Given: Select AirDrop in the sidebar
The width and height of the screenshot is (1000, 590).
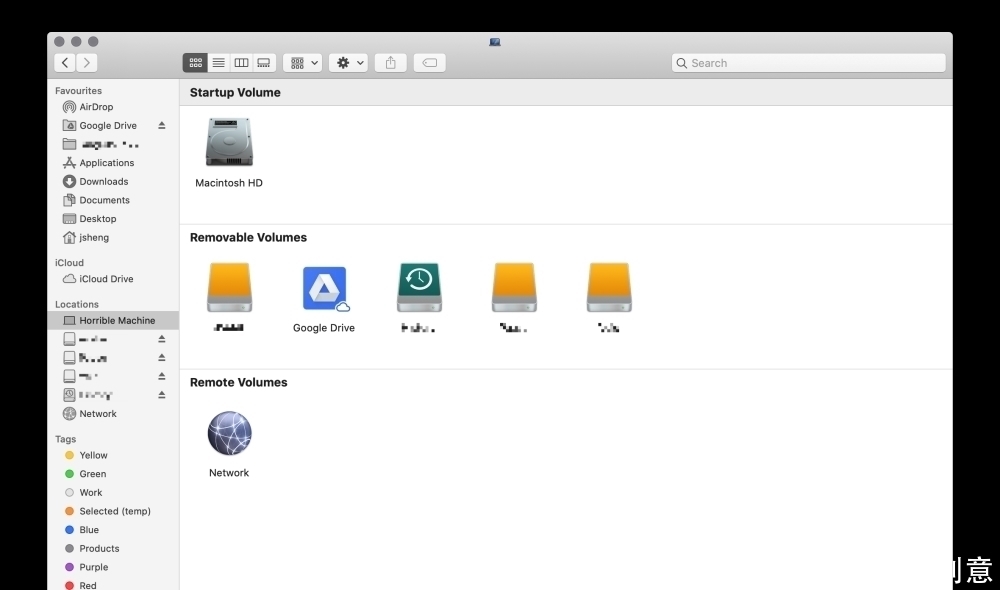Looking at the screenshot, I should tap(96, 107).
